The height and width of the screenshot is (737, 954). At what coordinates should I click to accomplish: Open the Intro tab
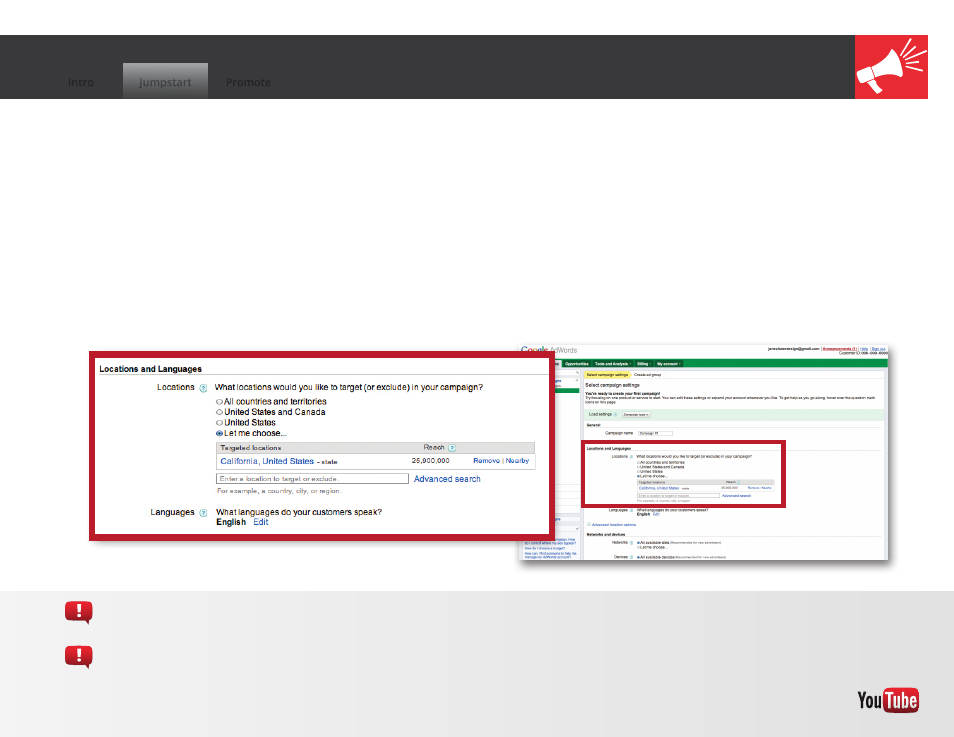coord(81,82)
